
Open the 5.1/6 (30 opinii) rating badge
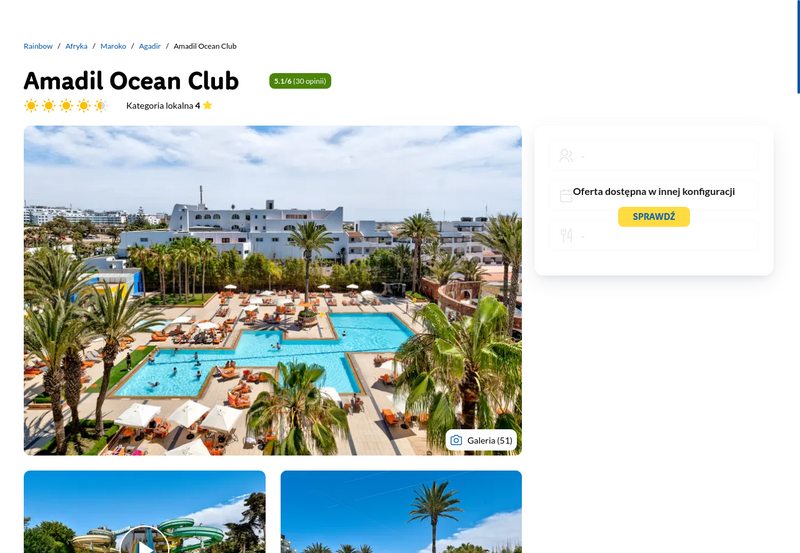[x=300, y=81]
